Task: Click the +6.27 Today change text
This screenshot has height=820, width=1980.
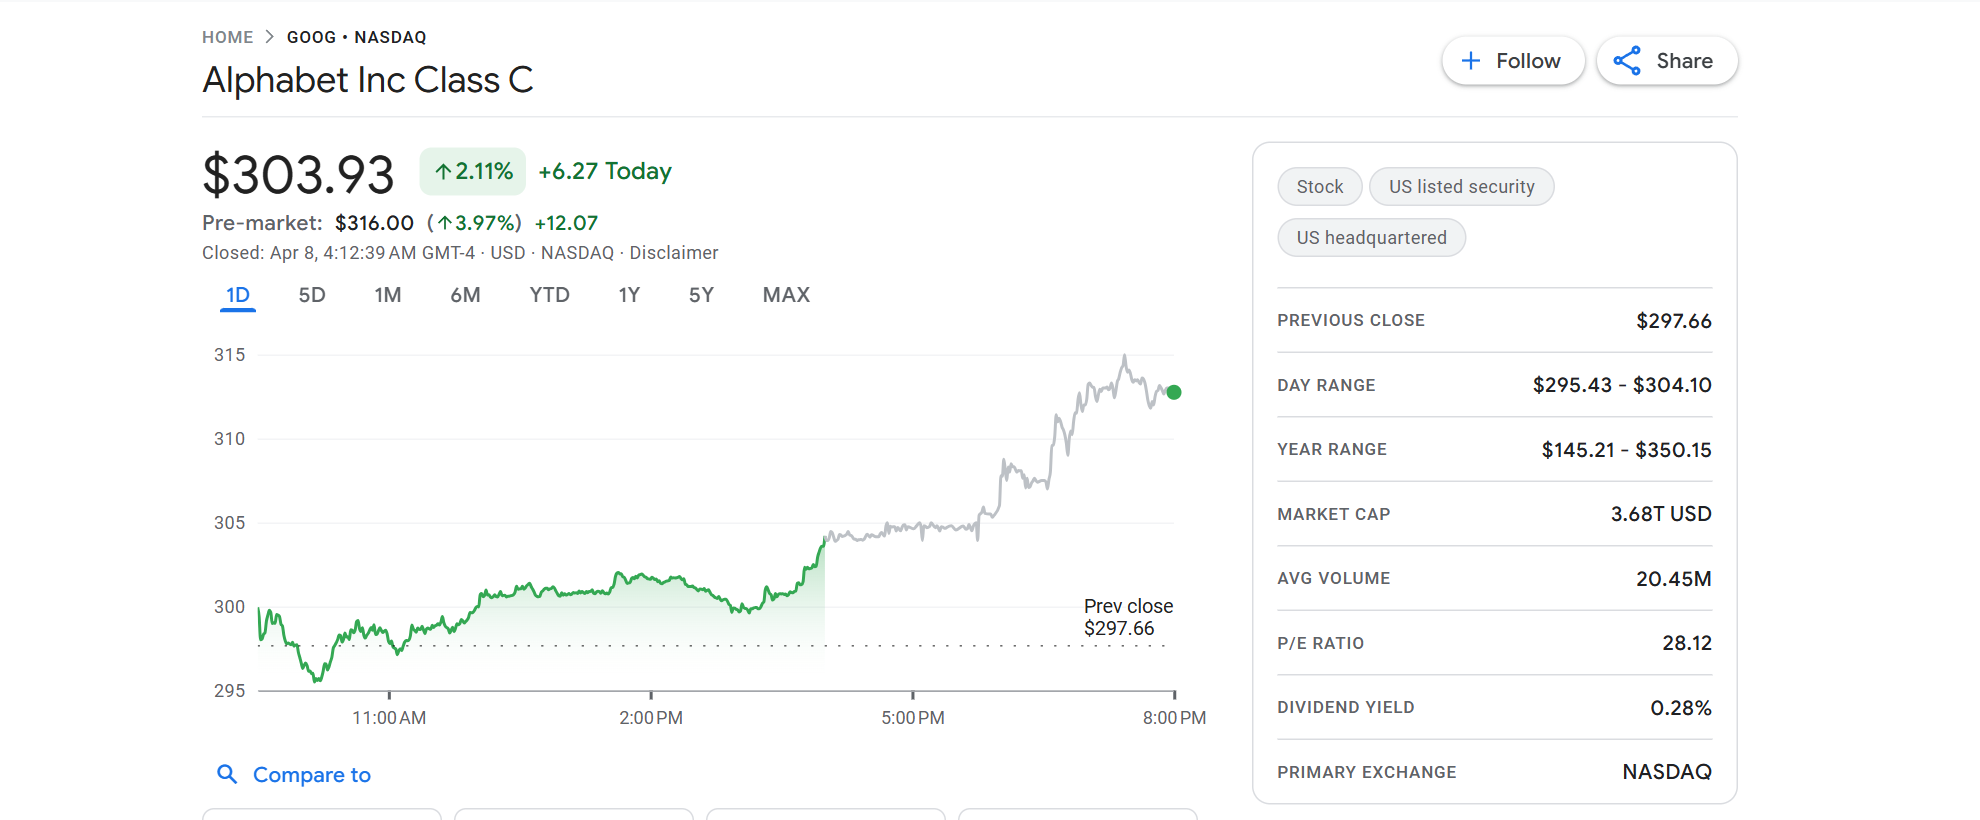Action: click(605, 171)
